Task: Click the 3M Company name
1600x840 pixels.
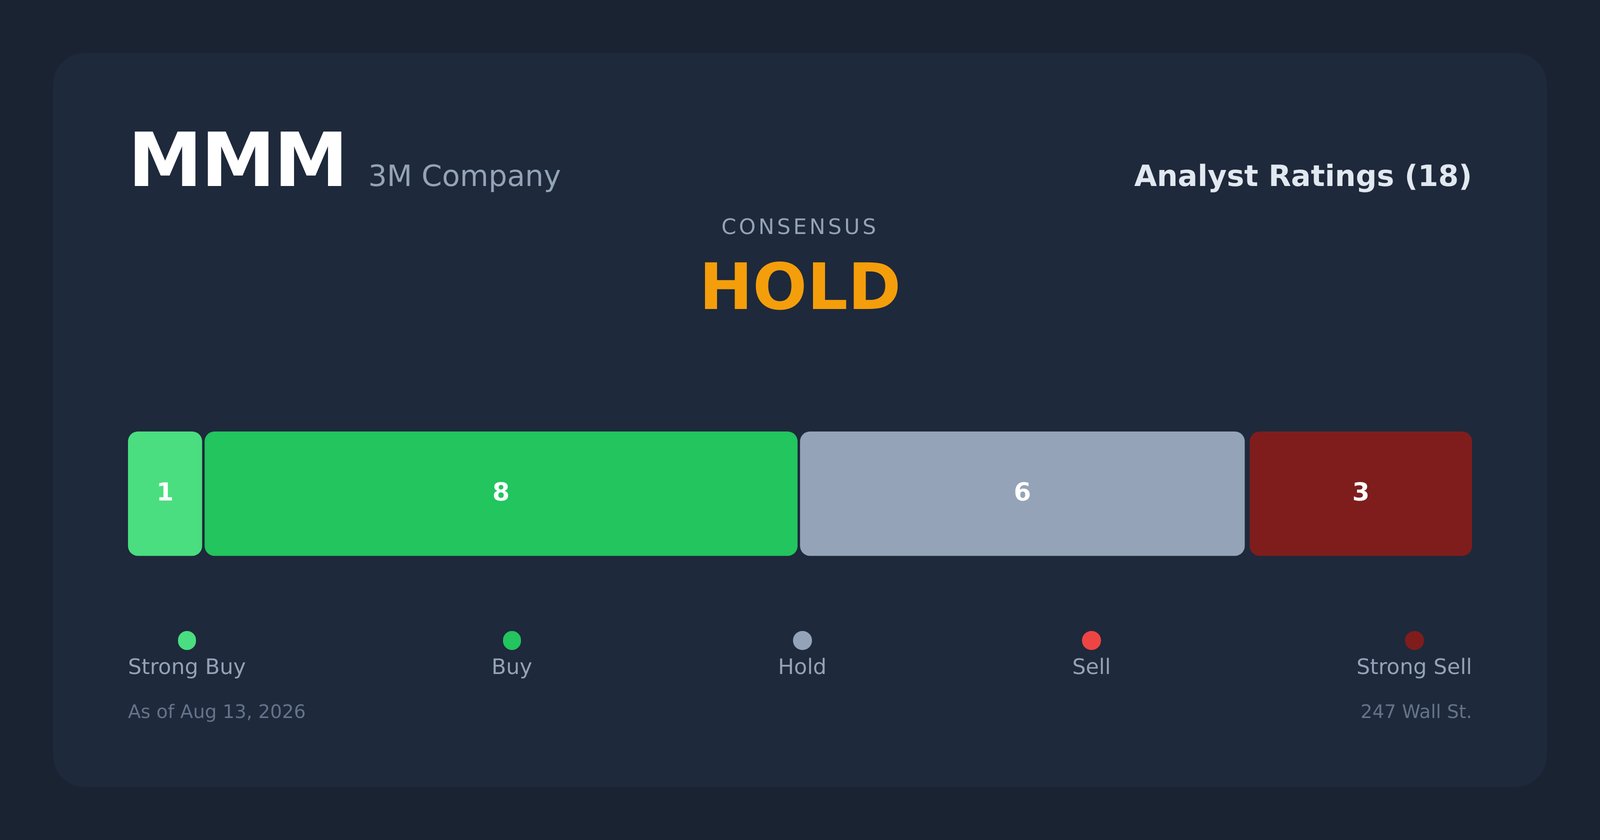Action: tap(464, 176)
